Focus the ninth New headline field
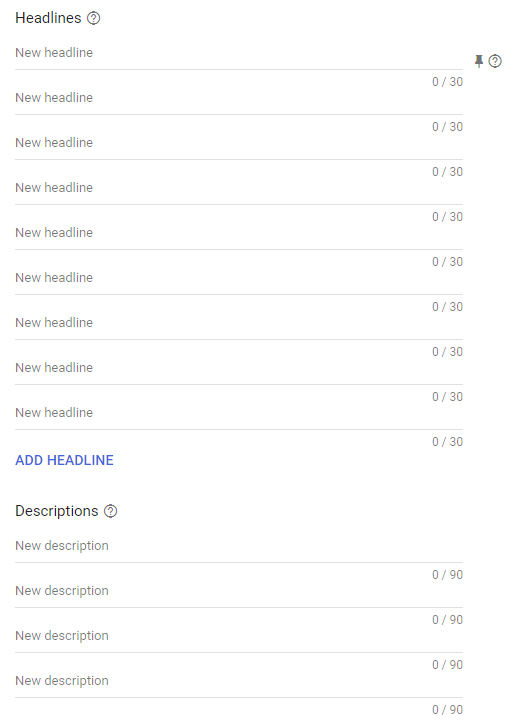The height and width of the screenshot is (727, 513). 239,413
